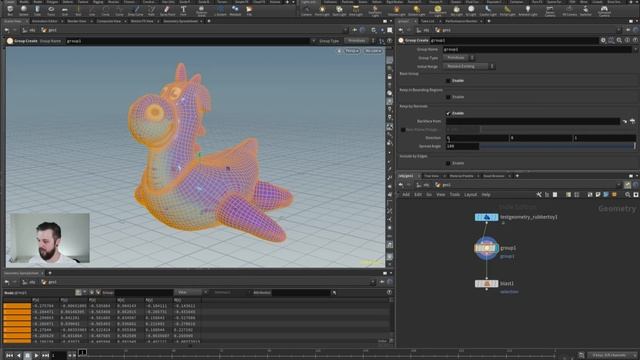
Task: Click the Spread Angle value field
Action: [462, 146]
